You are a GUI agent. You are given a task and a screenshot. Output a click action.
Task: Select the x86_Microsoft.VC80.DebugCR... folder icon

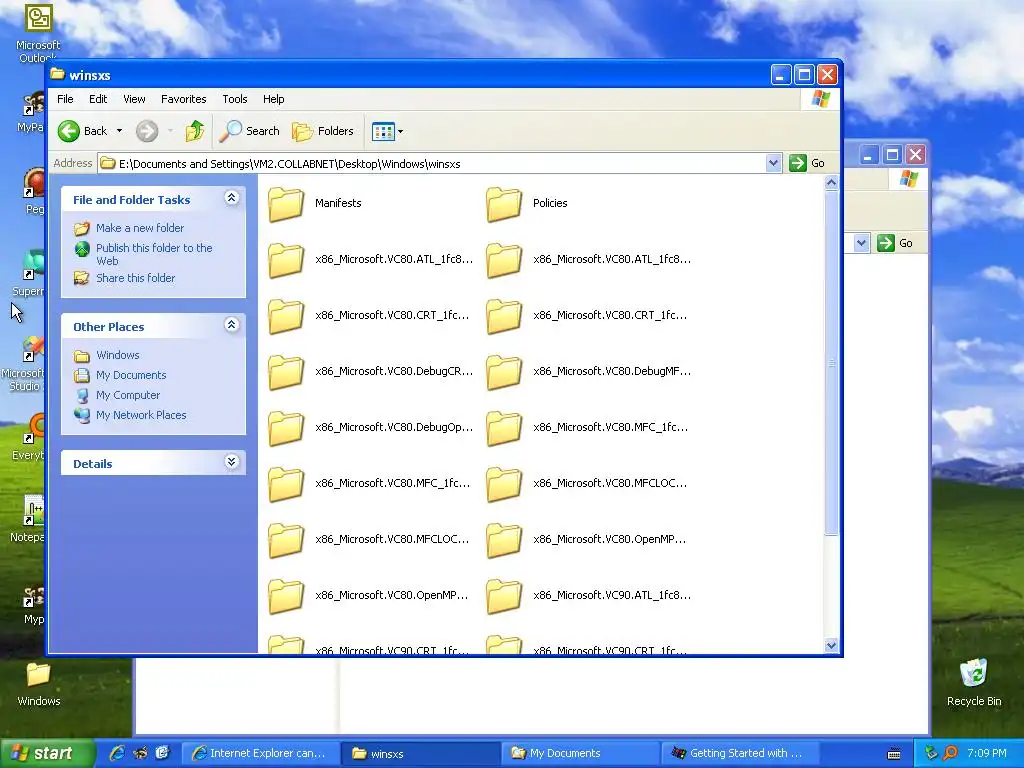click(286, 372)
